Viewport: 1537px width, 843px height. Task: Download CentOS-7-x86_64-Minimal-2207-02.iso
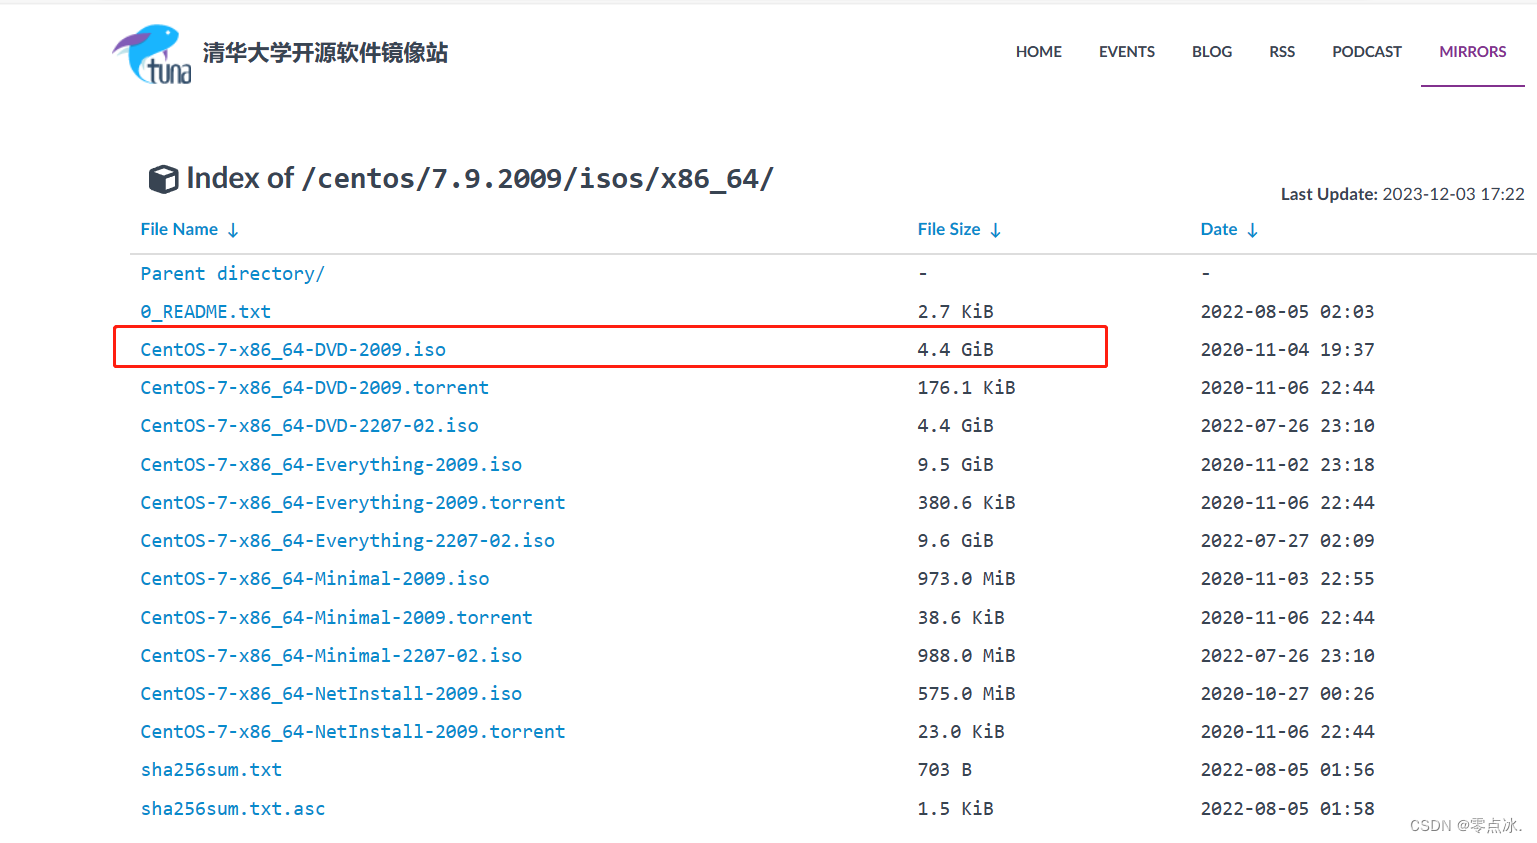point(331,656)
